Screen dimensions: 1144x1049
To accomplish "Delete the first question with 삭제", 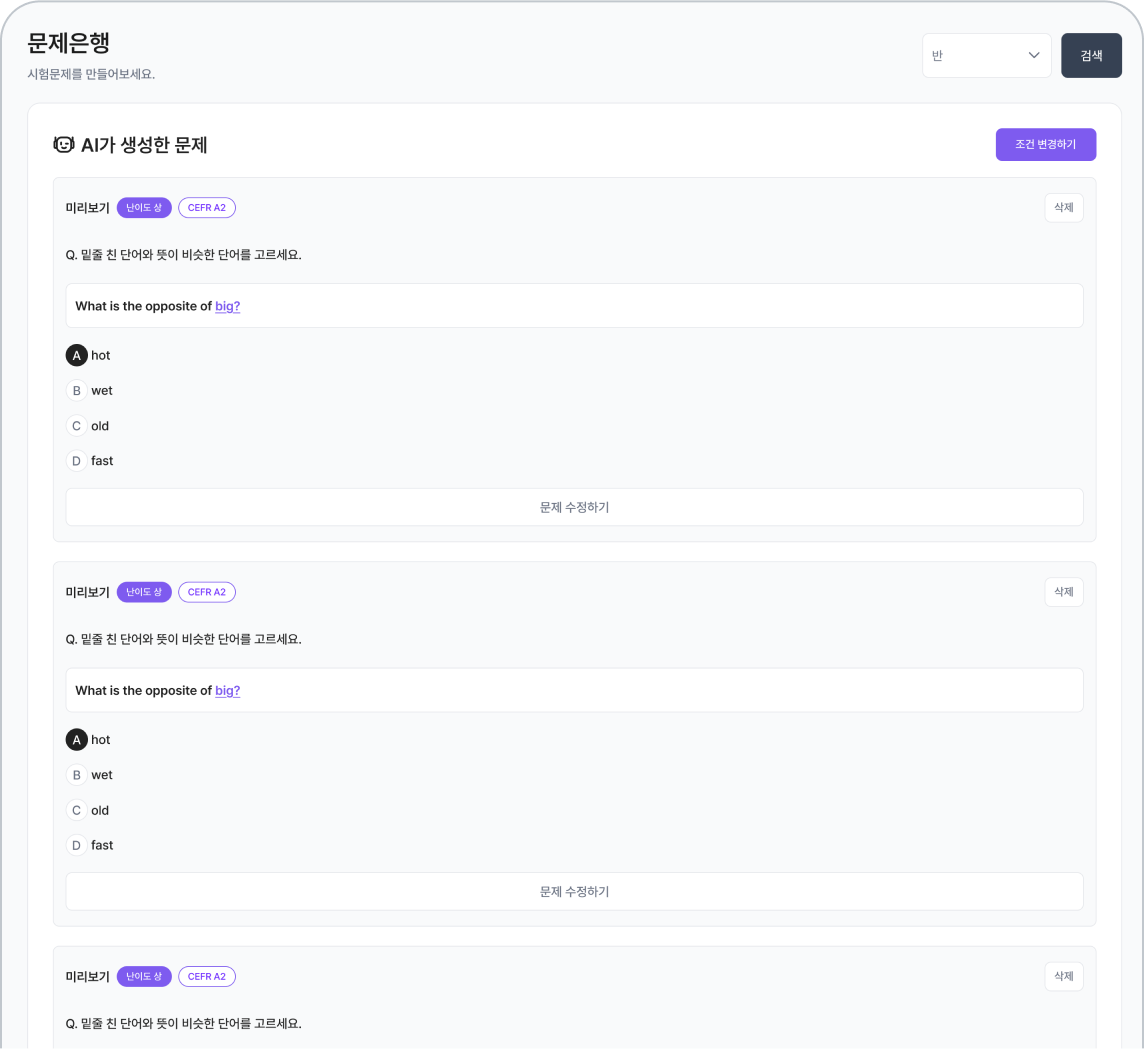I will 1063,208.
